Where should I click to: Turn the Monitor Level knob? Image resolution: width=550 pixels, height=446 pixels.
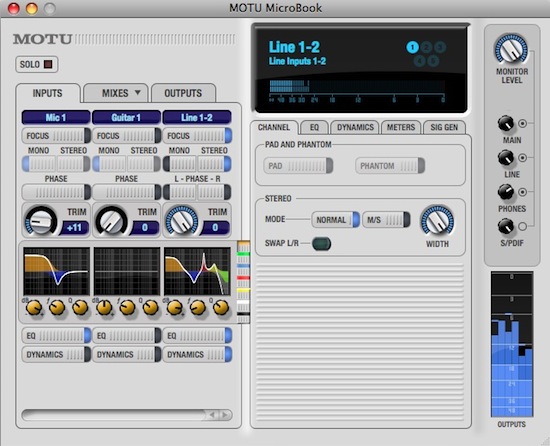pos(511,49)
